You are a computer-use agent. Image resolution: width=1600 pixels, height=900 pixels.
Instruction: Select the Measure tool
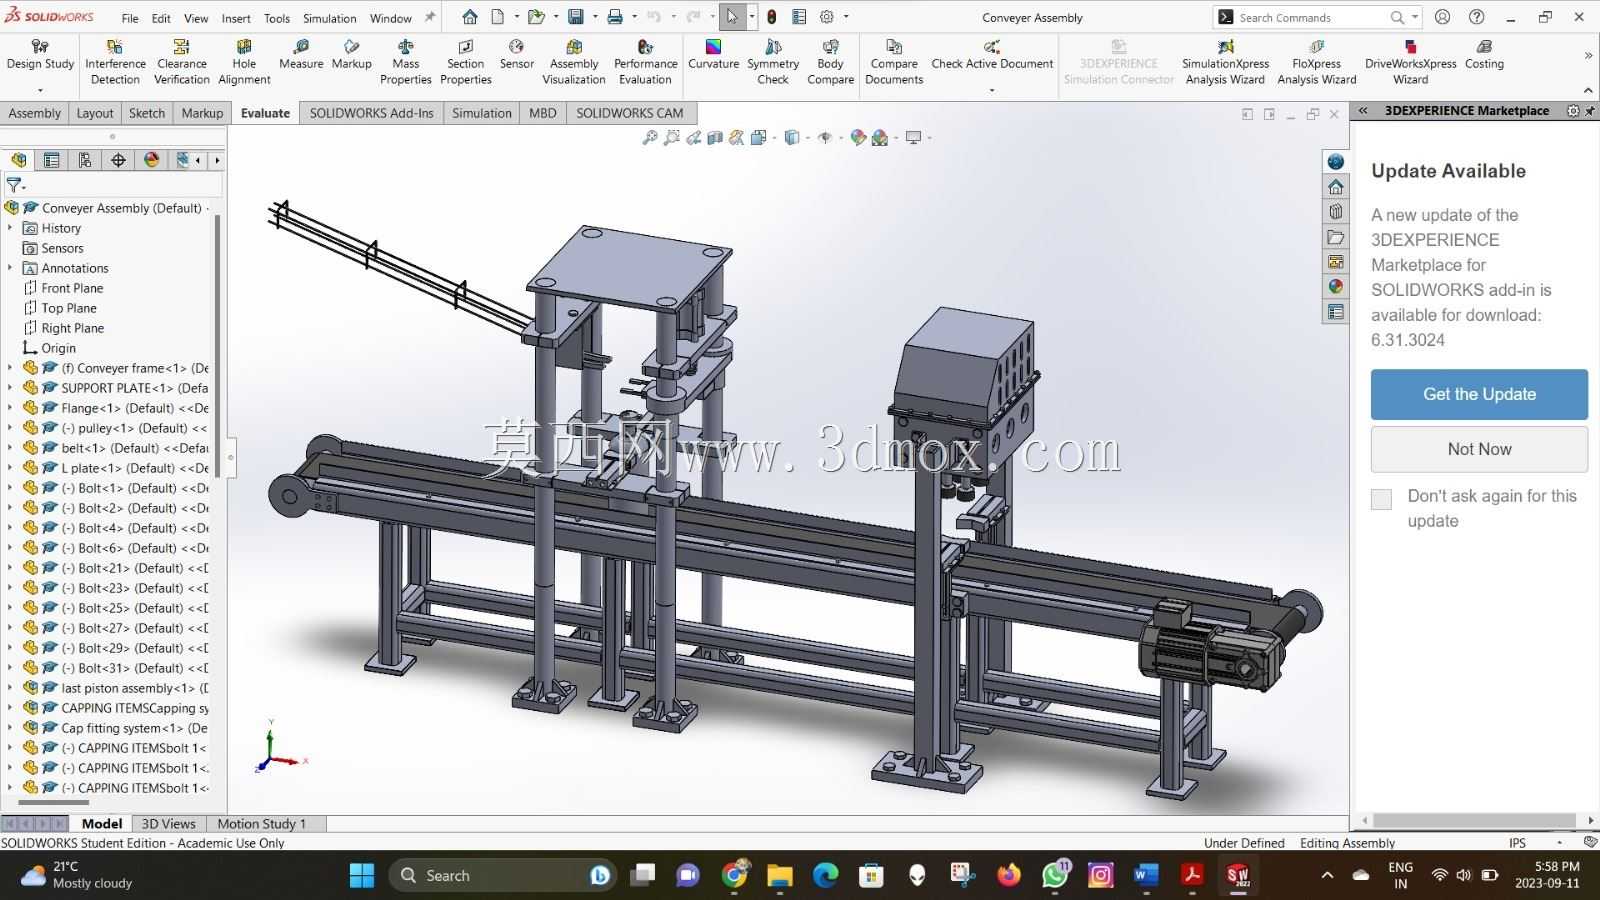pyautogui.click(x=301, y=55)
